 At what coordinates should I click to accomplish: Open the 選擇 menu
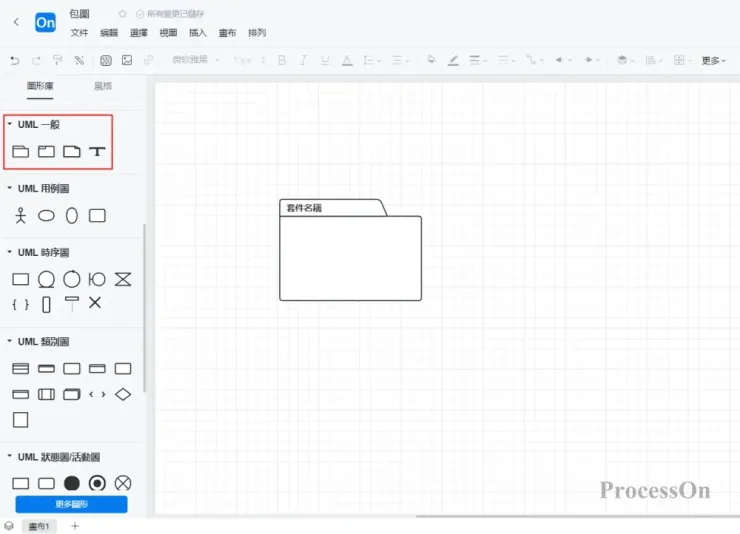point(139,33)
